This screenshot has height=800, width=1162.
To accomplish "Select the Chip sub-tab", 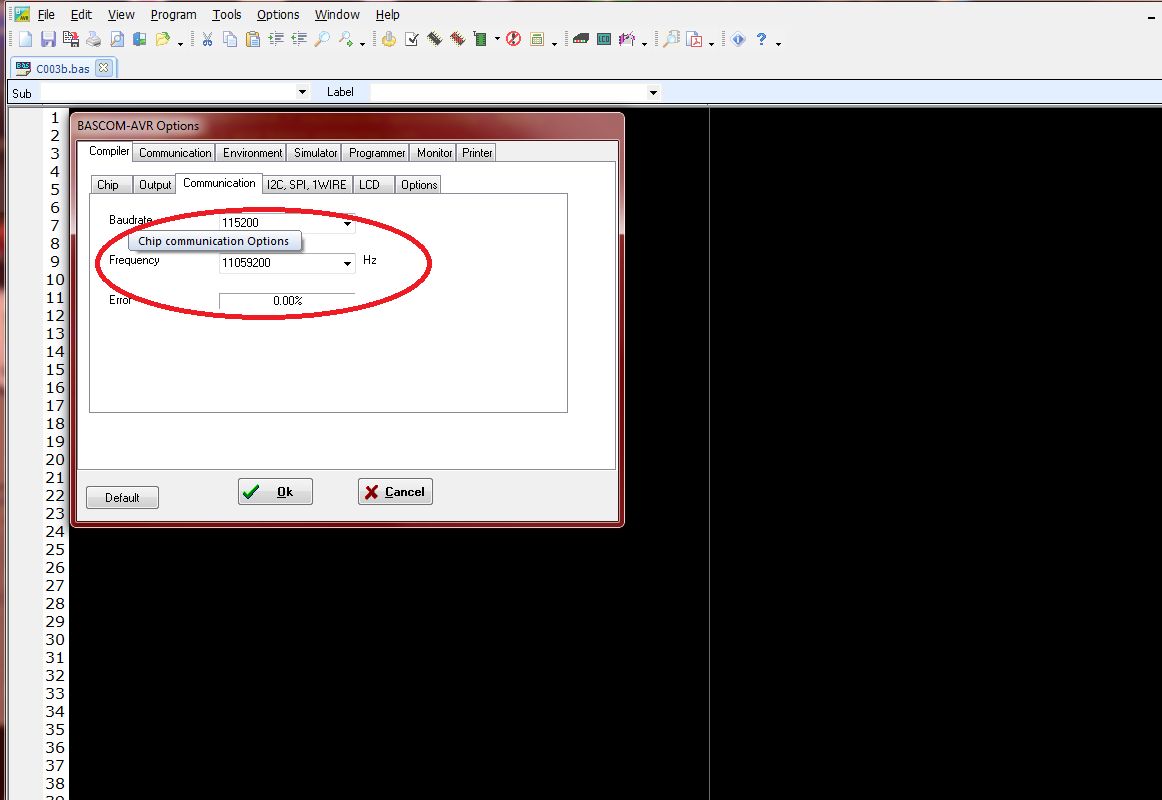I will coord(111,184).
